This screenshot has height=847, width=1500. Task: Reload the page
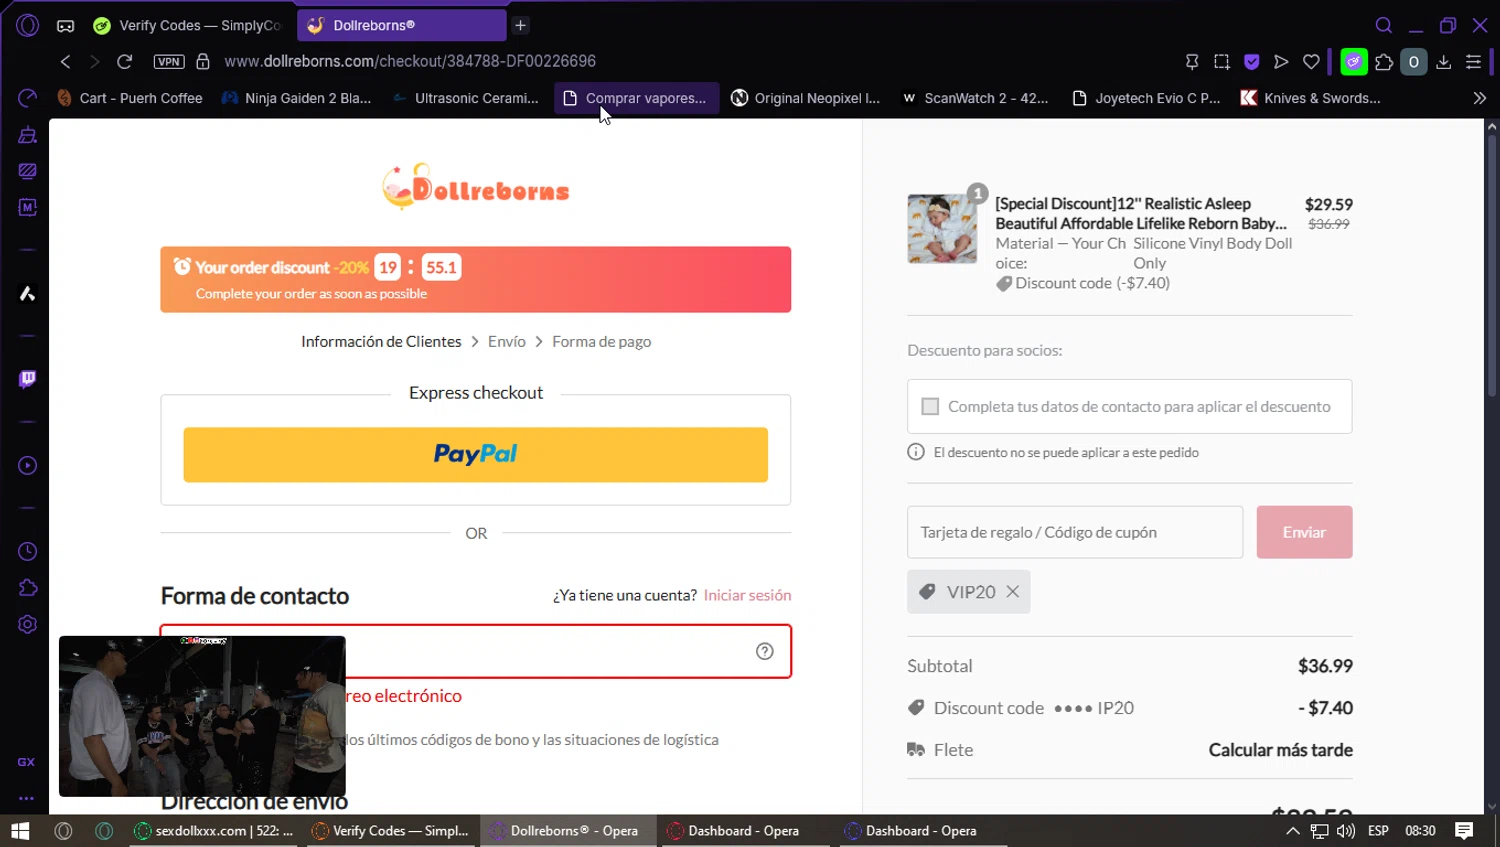click(x=125, y=61)
